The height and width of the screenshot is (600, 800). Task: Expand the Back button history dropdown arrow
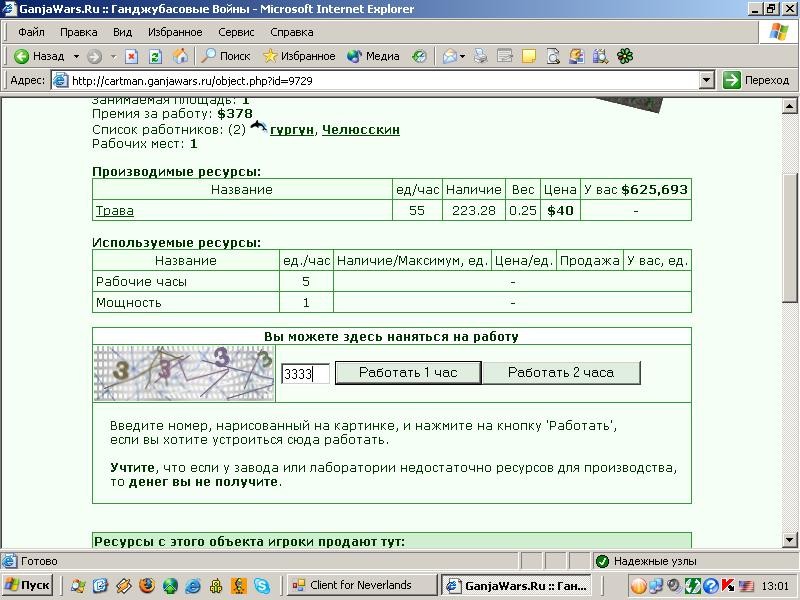pos(76,56)
